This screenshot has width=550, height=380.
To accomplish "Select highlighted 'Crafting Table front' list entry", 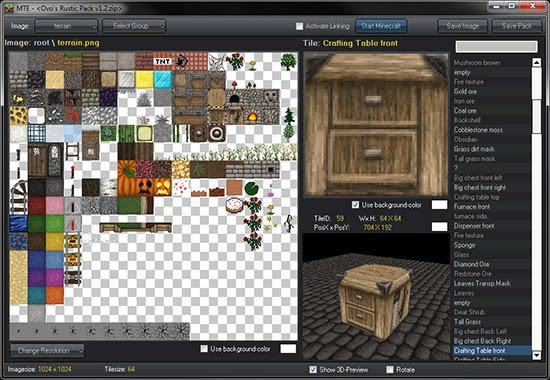I will pos(492,351).
